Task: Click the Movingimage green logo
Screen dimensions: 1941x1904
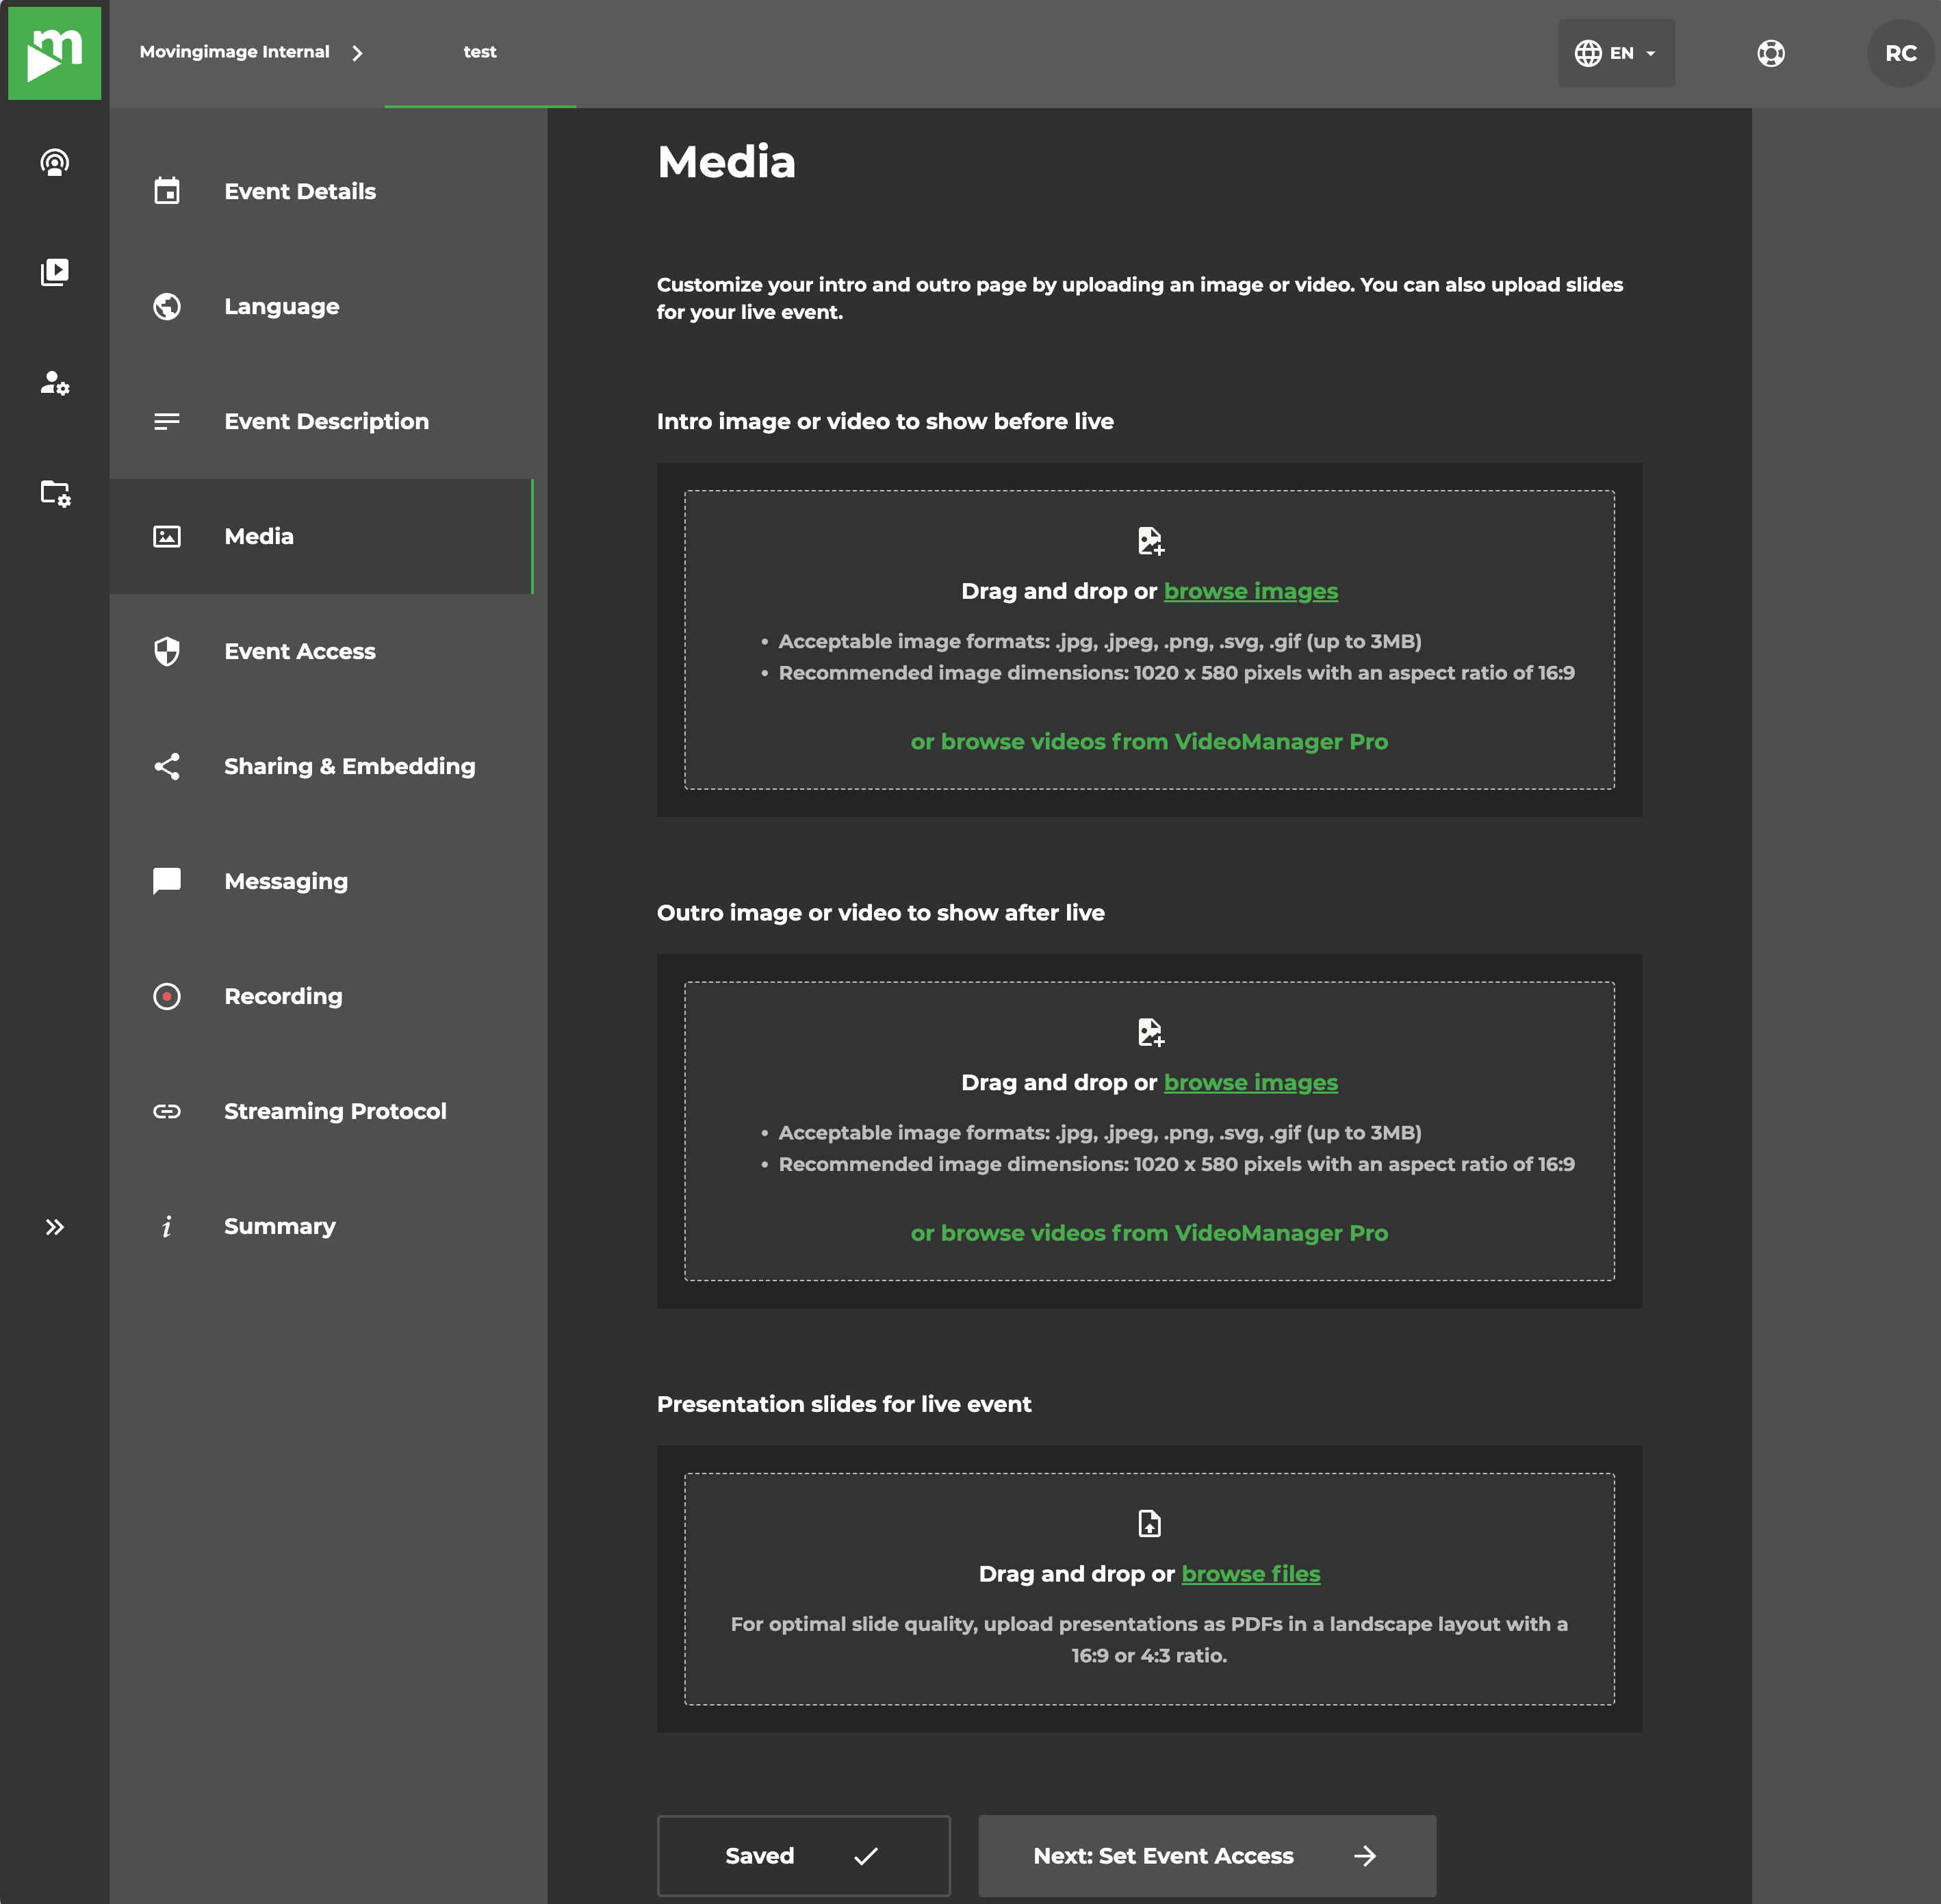Action: pyautogui.click(x=54, y=53)
